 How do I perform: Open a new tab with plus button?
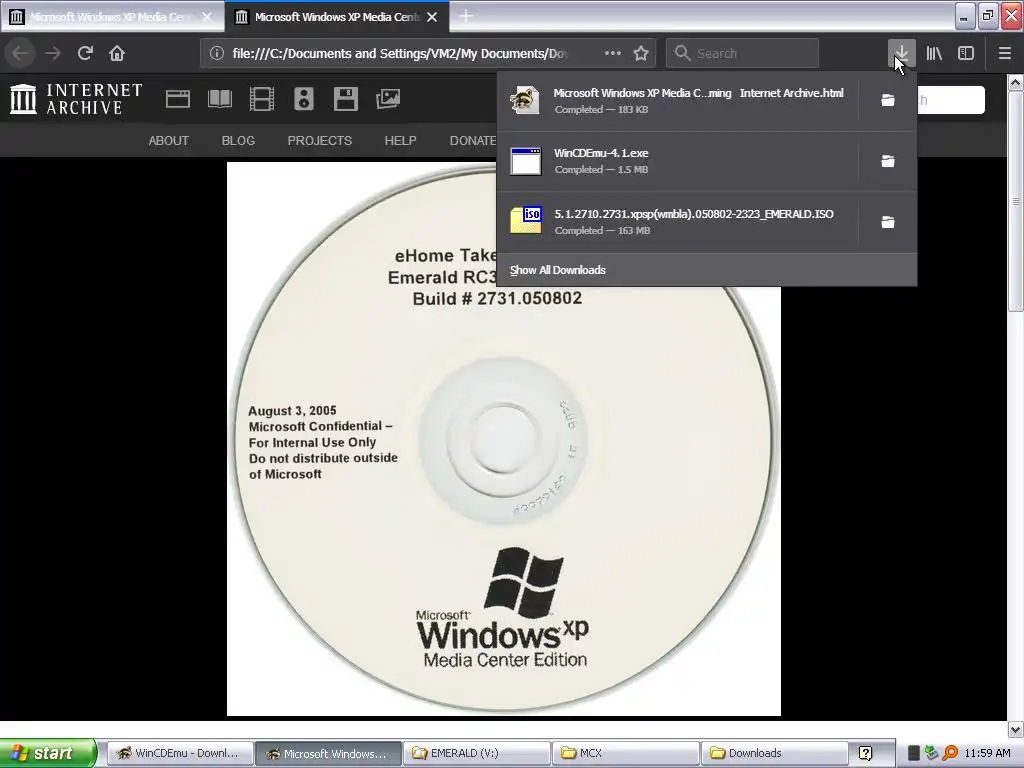[466, 16]
